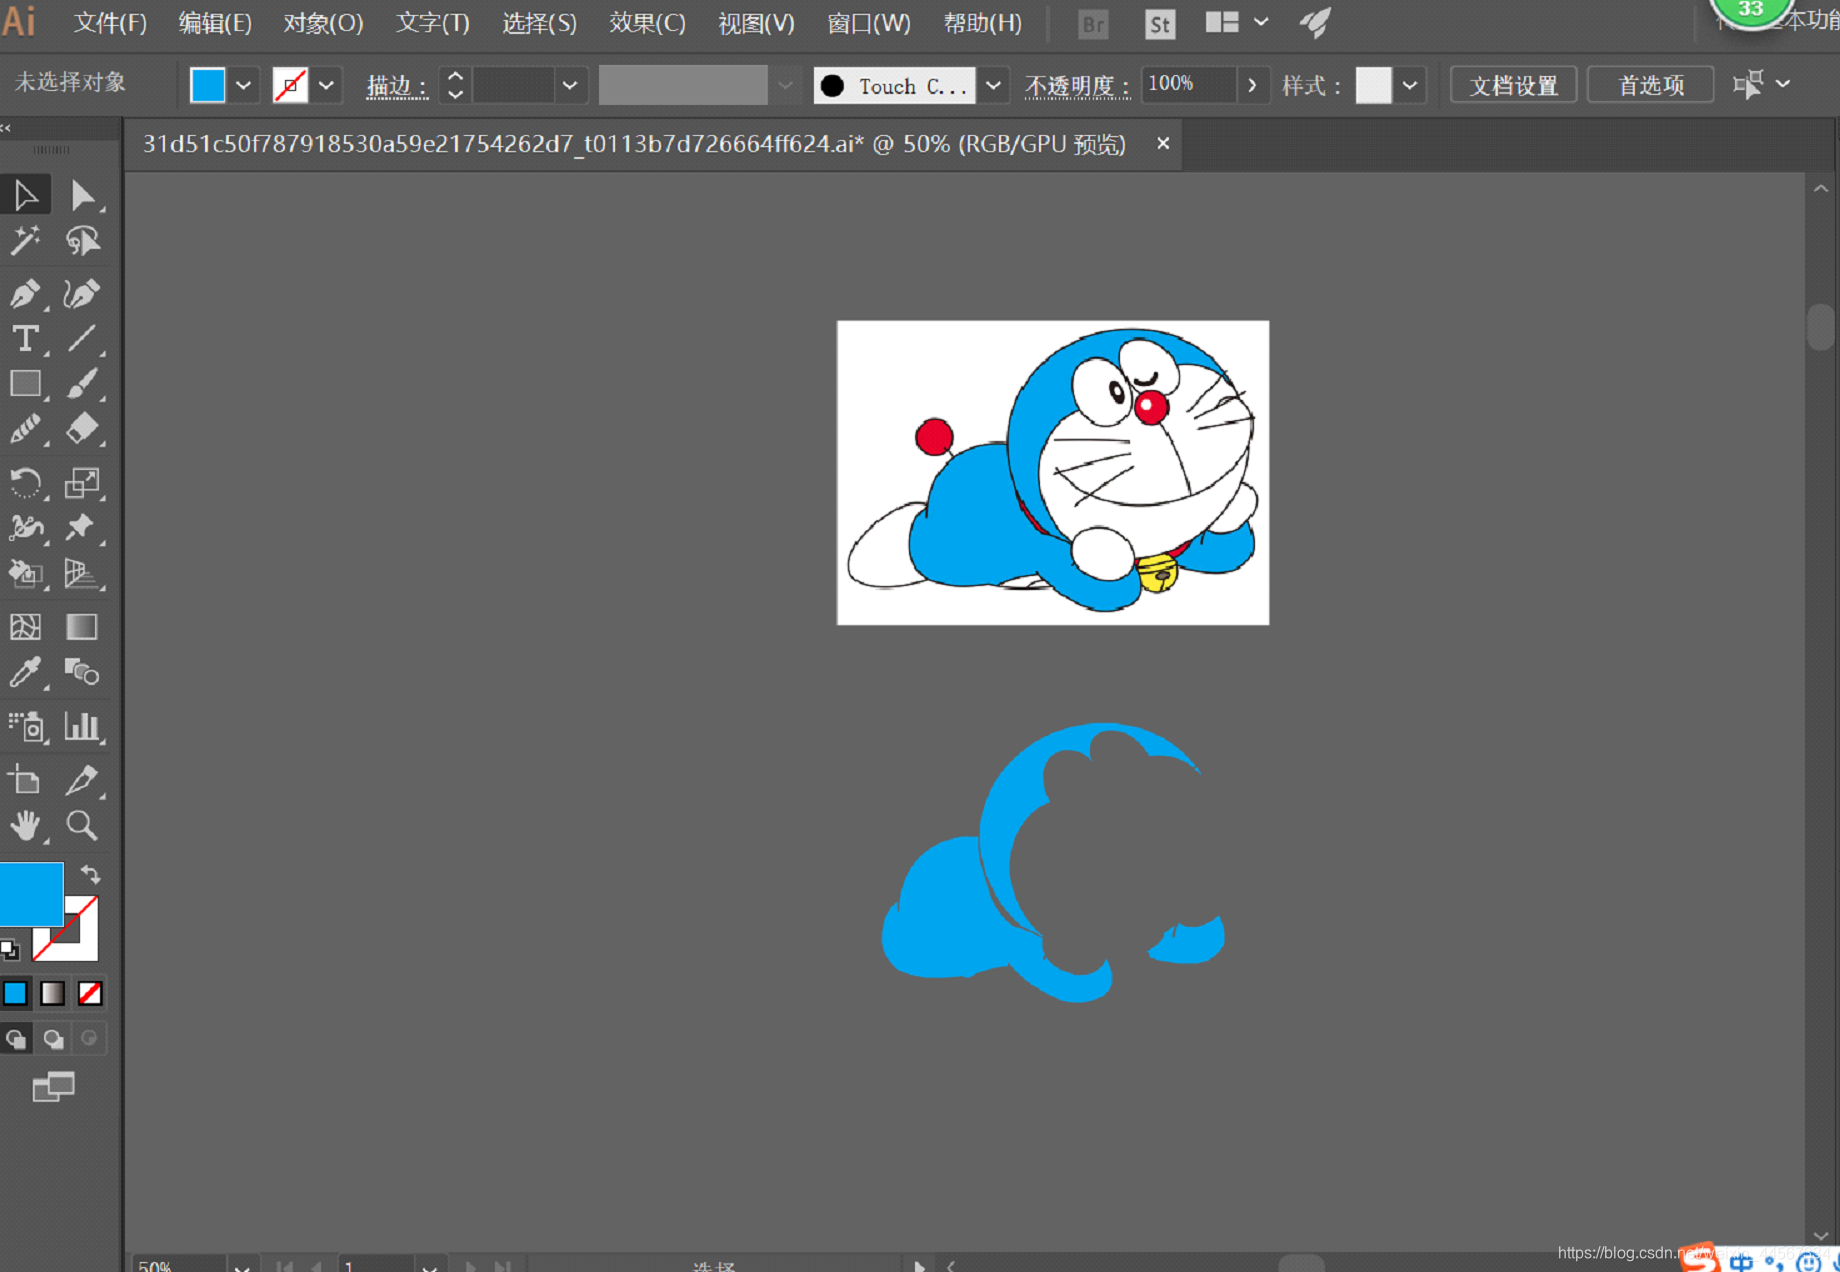Click 首选项 button

point(1651,86)
